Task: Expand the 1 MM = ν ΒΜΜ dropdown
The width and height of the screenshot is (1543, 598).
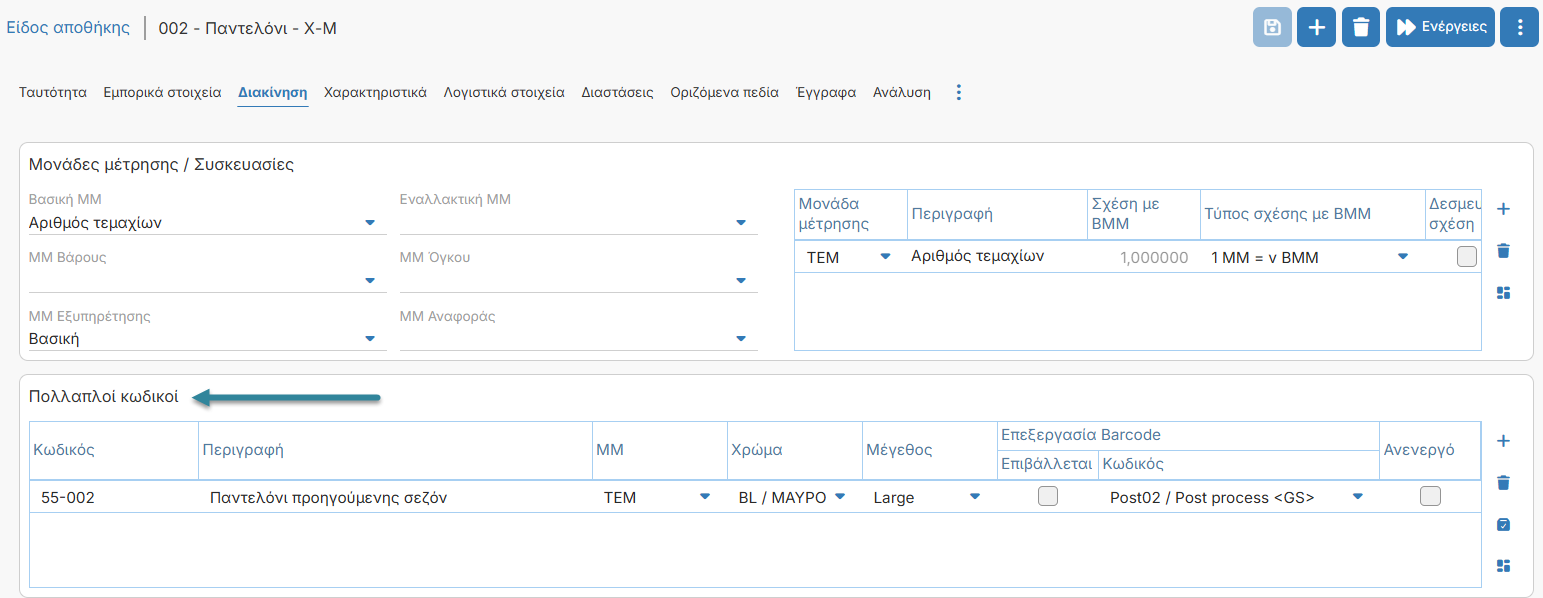Action: pyautogui.click(x=1403, y=257)
